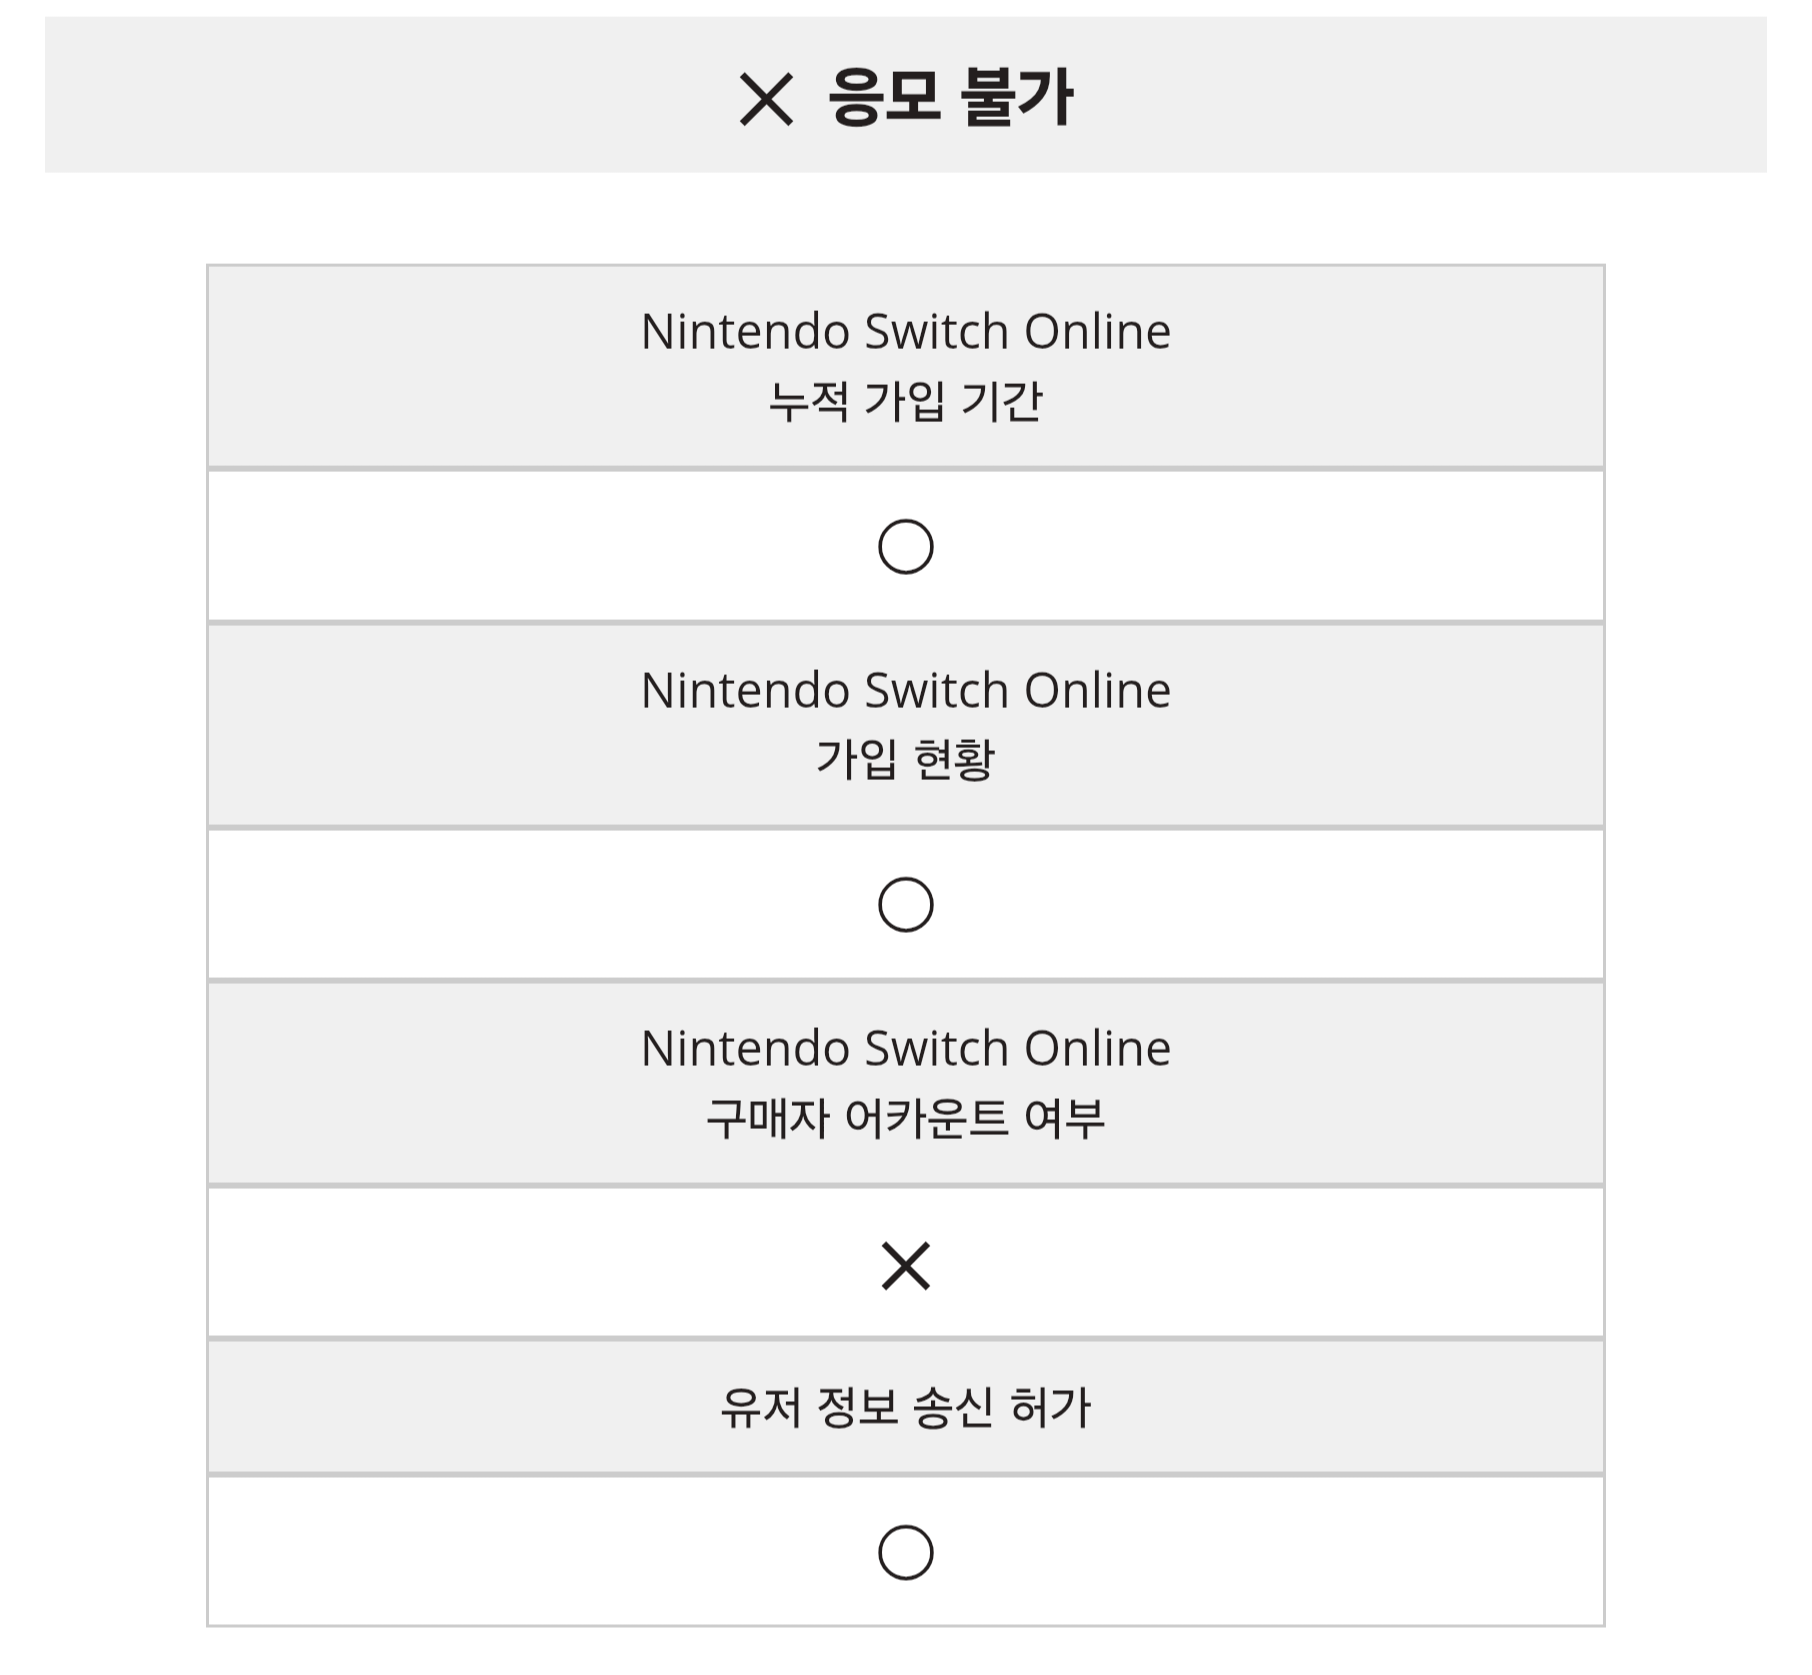This screenshot has width=1812, height=1675.
Task: Click the circle under 유저 정보 송신 허가
Action: point(905,1552)
